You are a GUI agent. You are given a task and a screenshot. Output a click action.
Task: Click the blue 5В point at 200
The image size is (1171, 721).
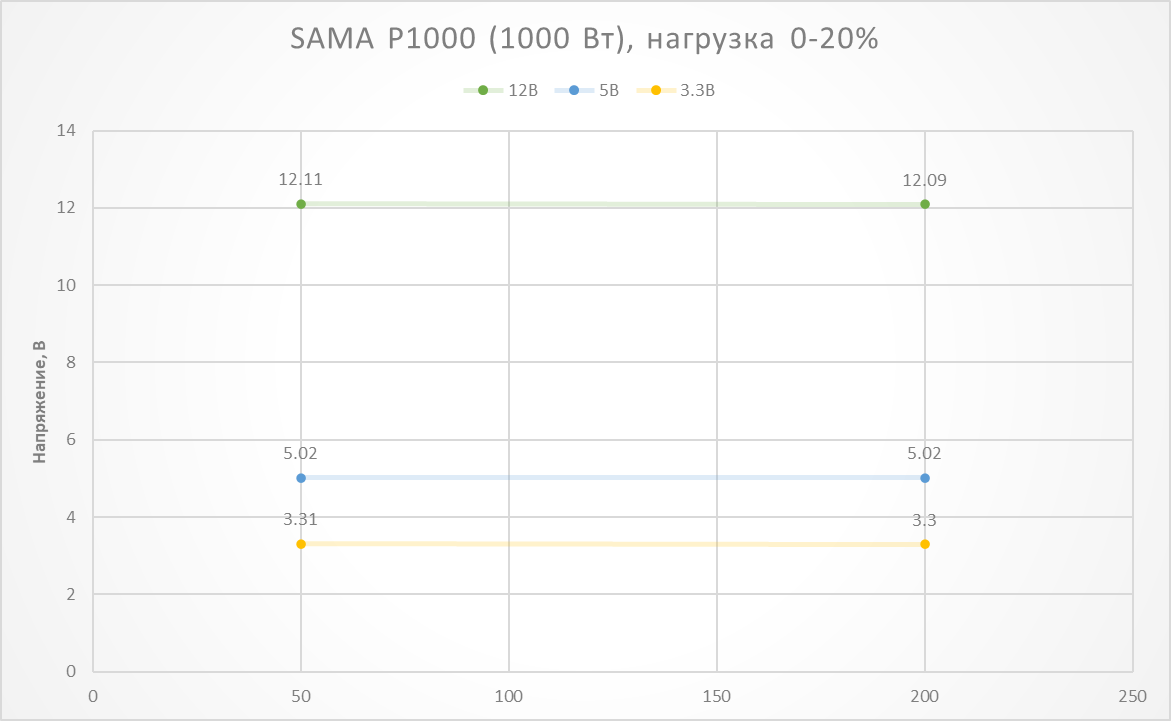coord(925,478)
